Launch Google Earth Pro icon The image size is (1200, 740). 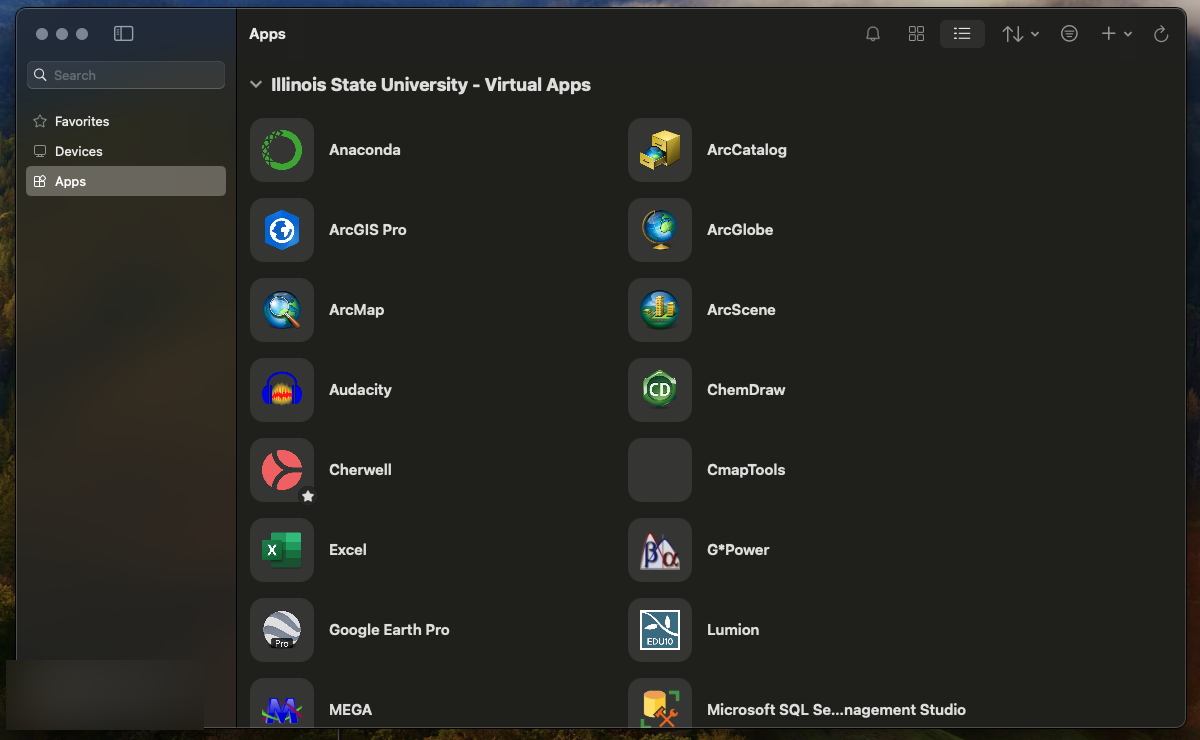[x=282, y=630]
